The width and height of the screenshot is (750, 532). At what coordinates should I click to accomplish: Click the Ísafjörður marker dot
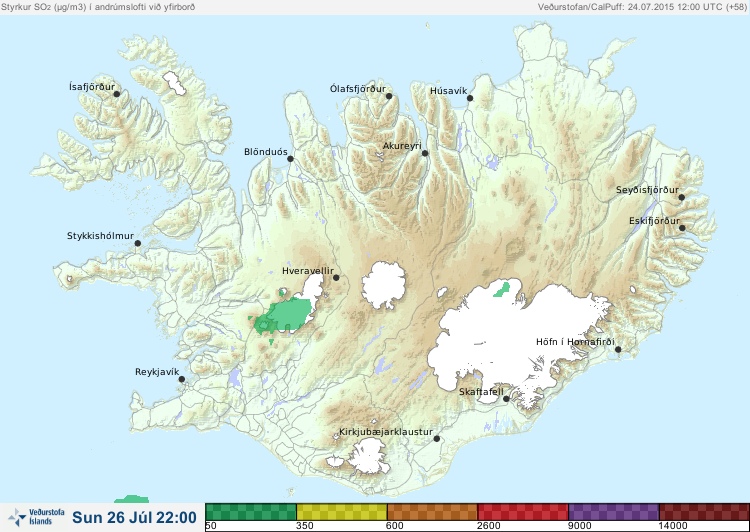pyautogui.click(x=116, y=94)
